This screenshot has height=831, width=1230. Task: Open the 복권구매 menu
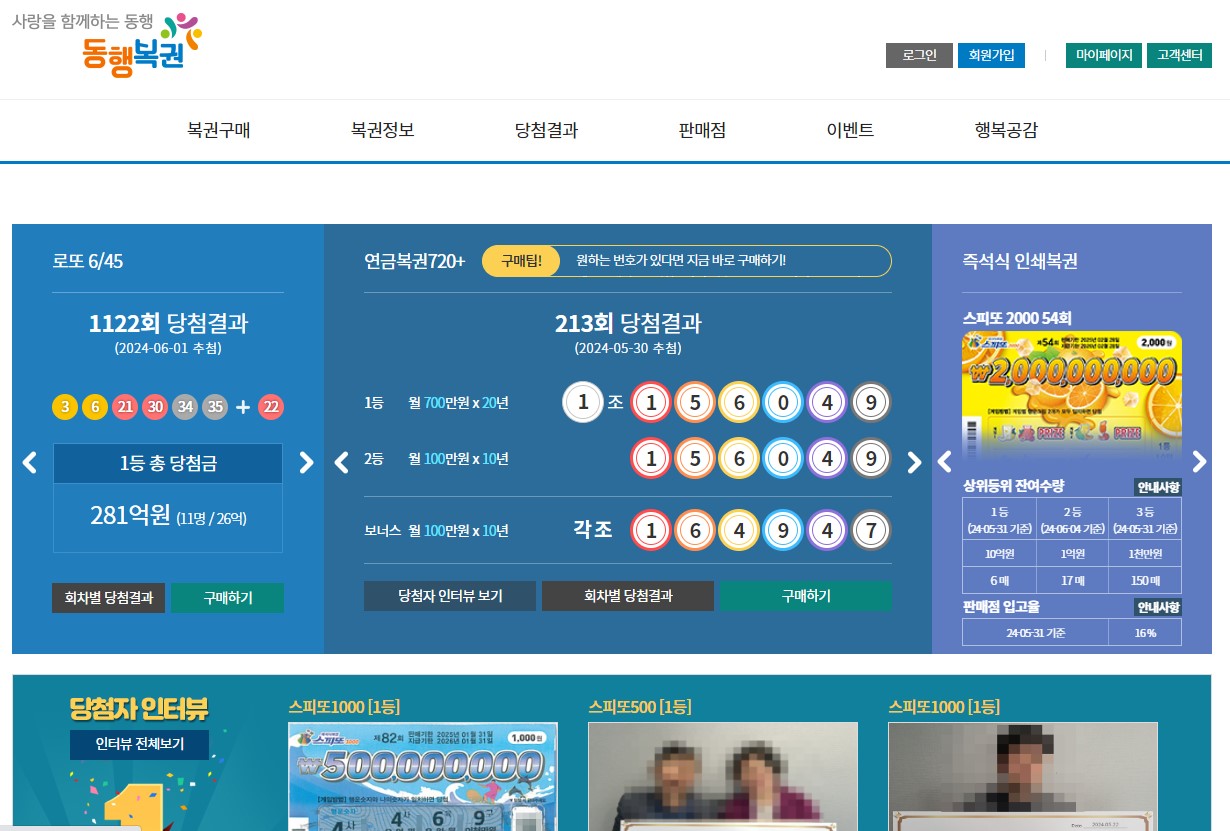(218, 130)
